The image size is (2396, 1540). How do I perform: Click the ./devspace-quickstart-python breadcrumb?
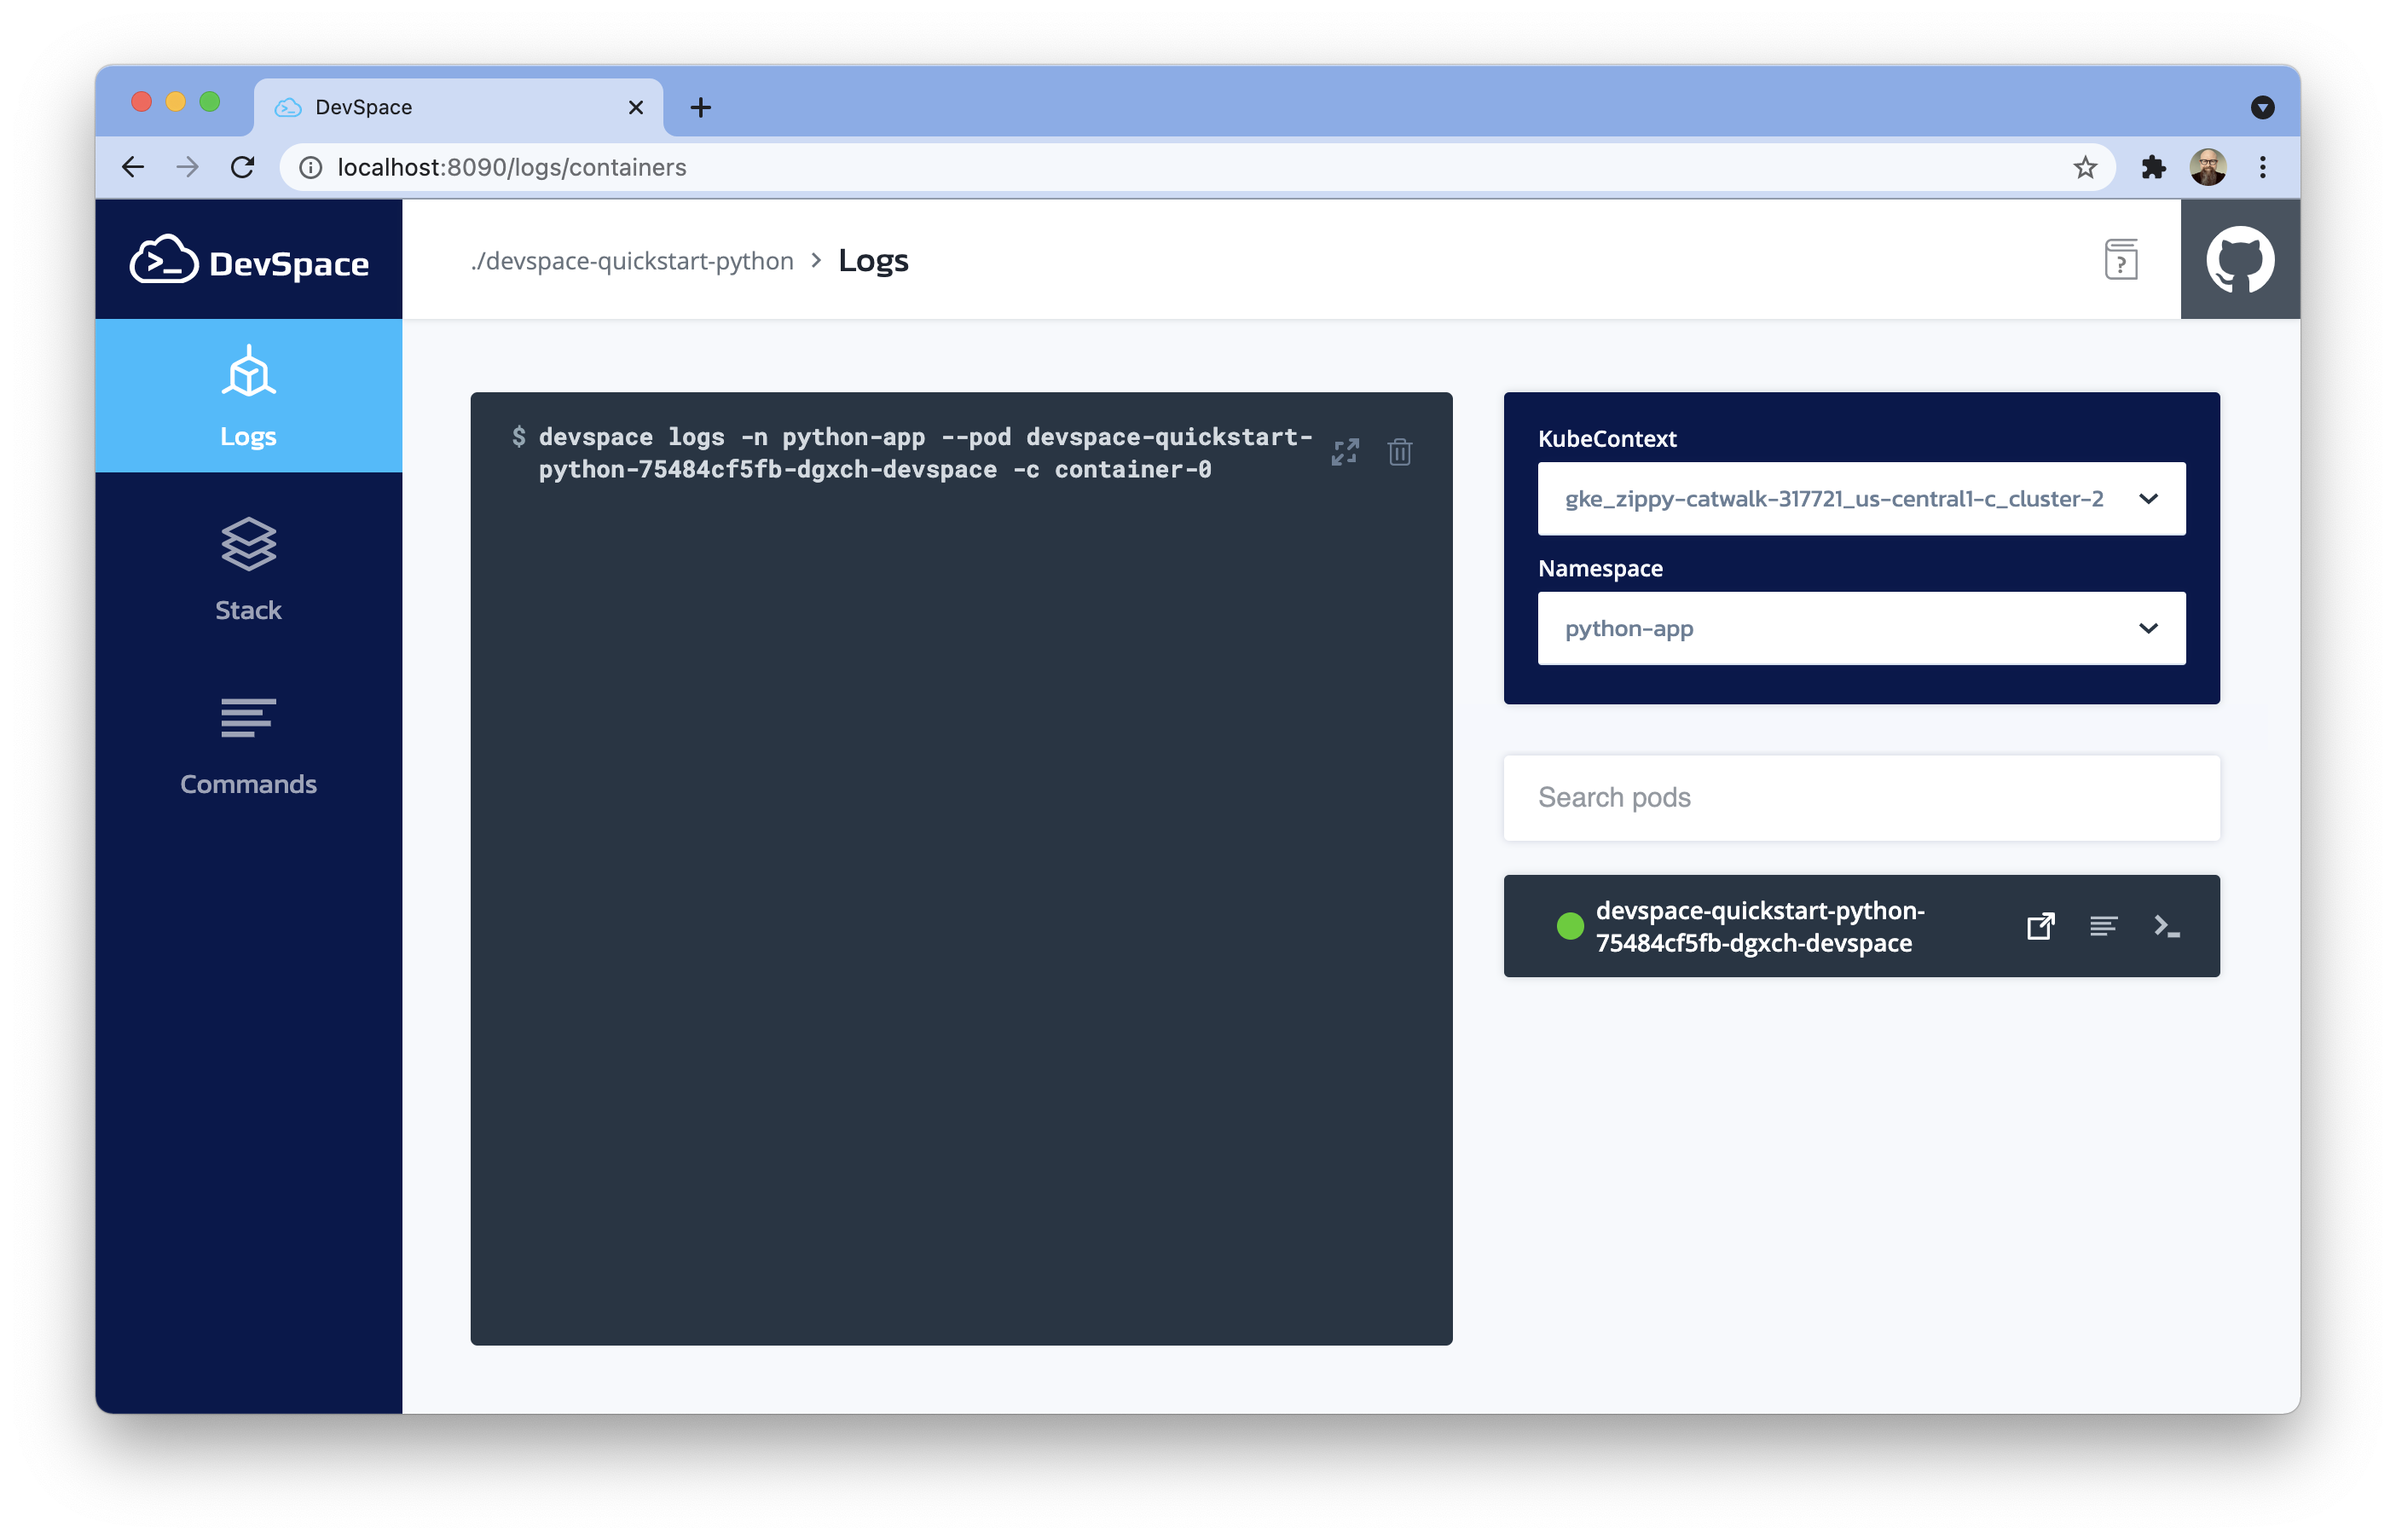coord(632,261)
